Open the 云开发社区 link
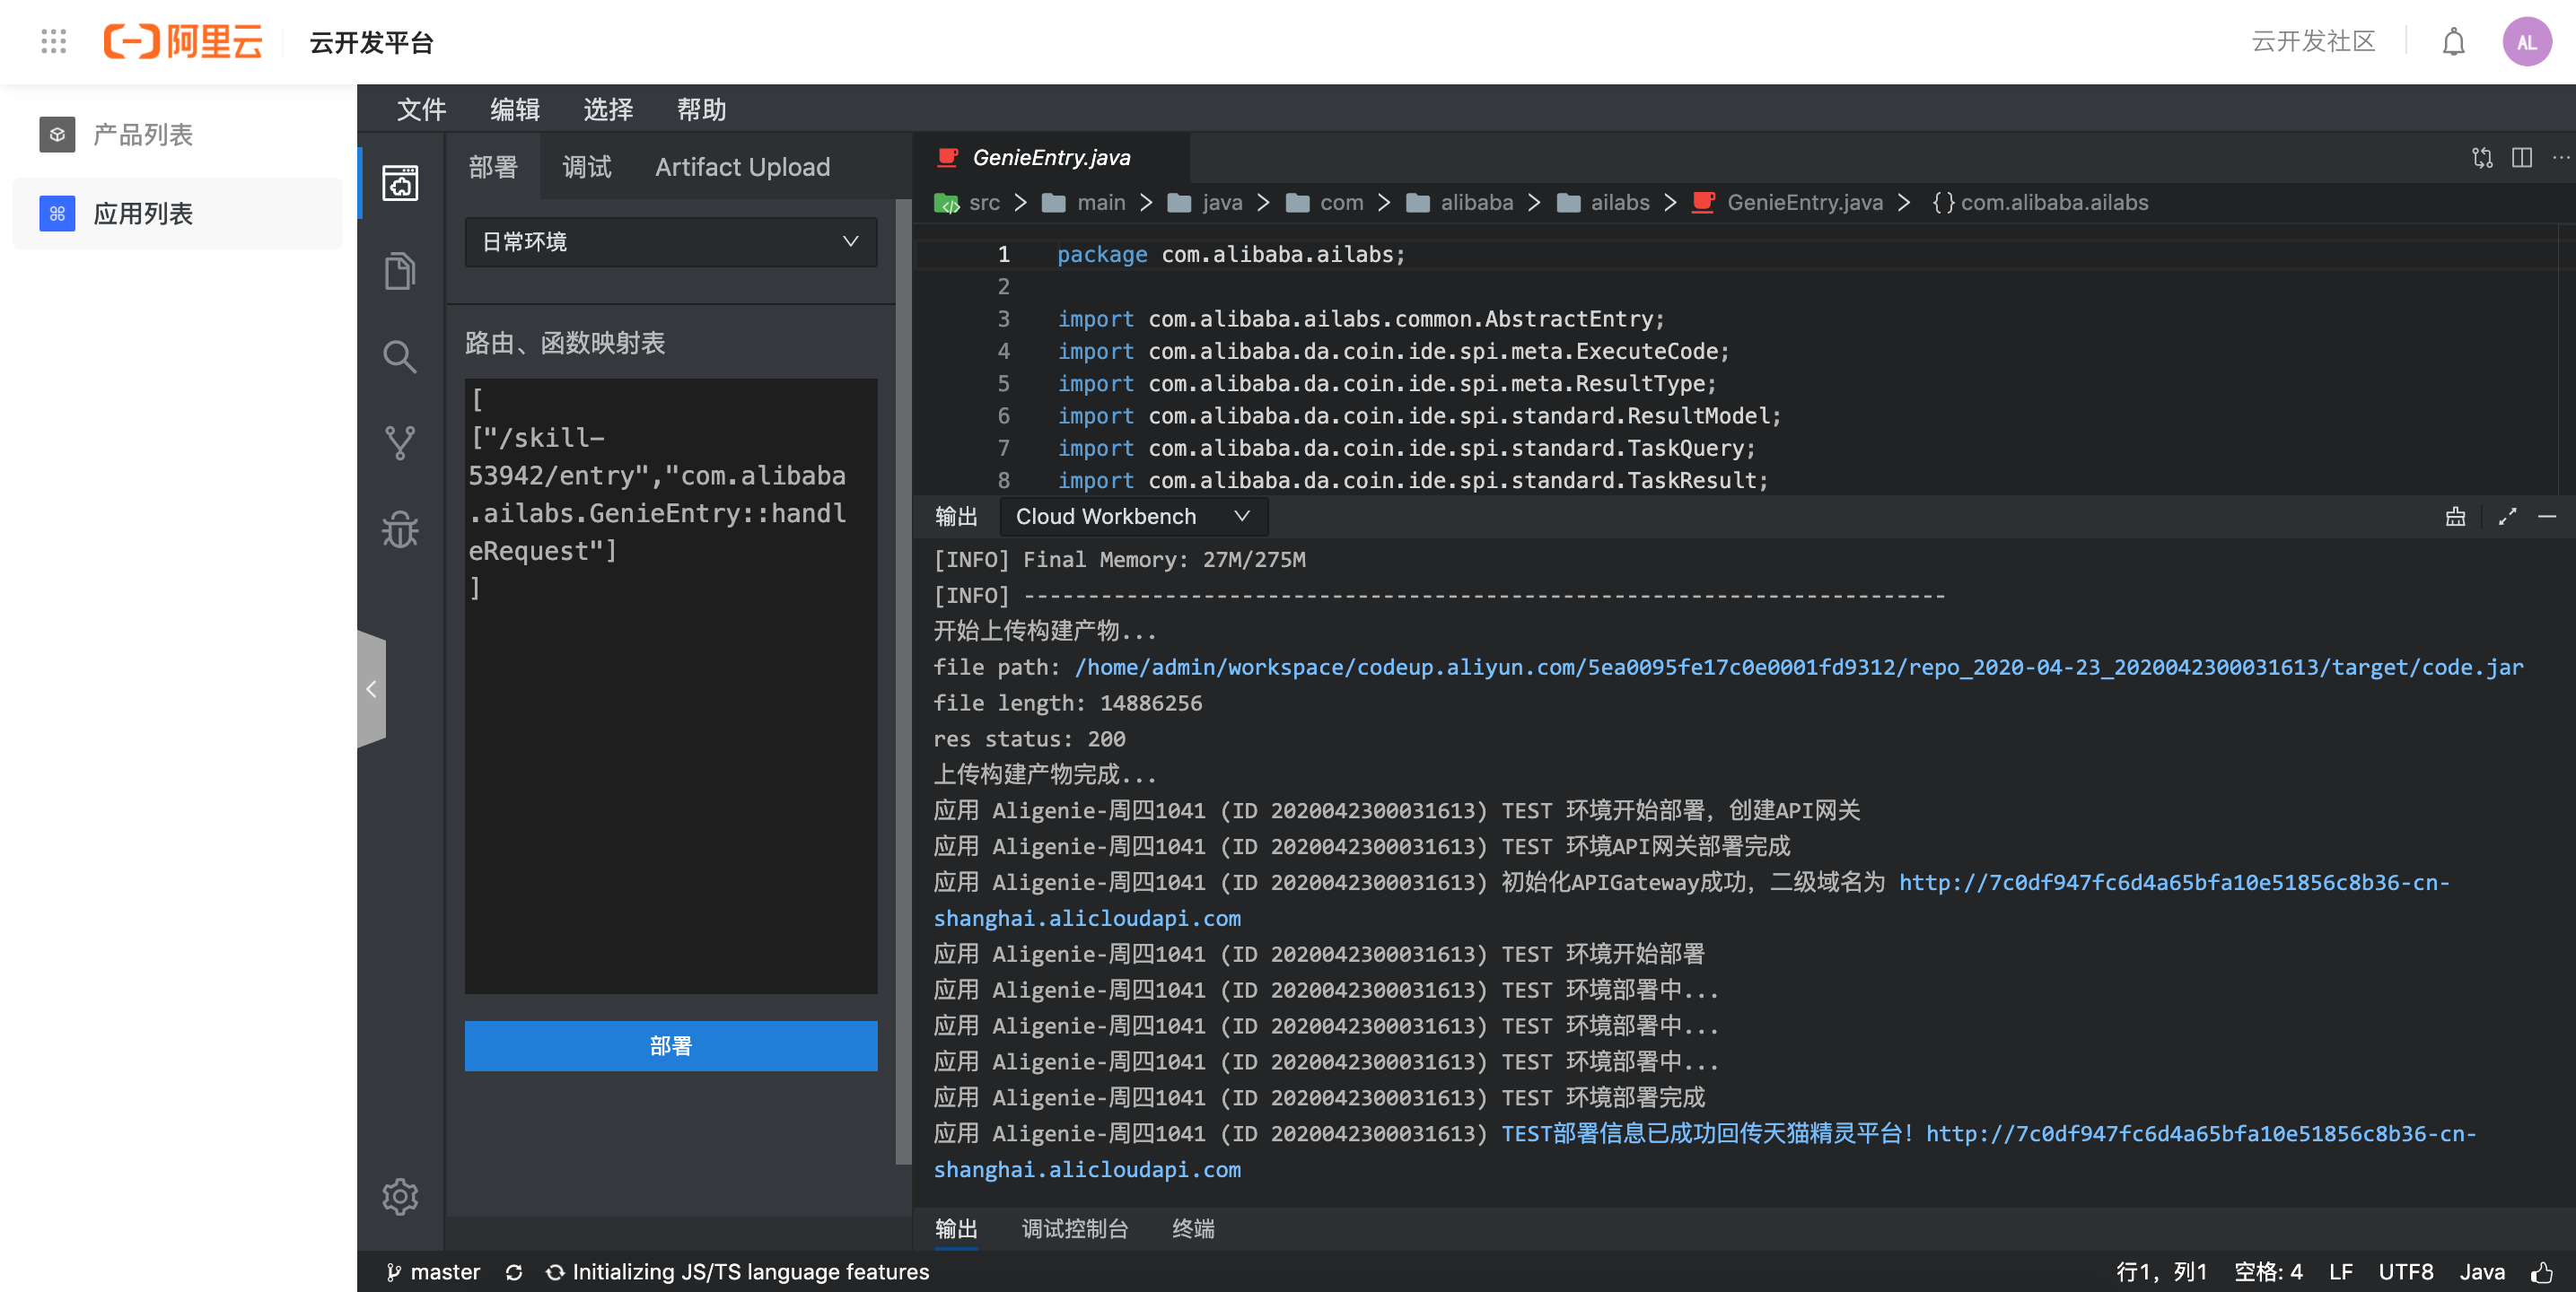 [x=2313, y=41]
